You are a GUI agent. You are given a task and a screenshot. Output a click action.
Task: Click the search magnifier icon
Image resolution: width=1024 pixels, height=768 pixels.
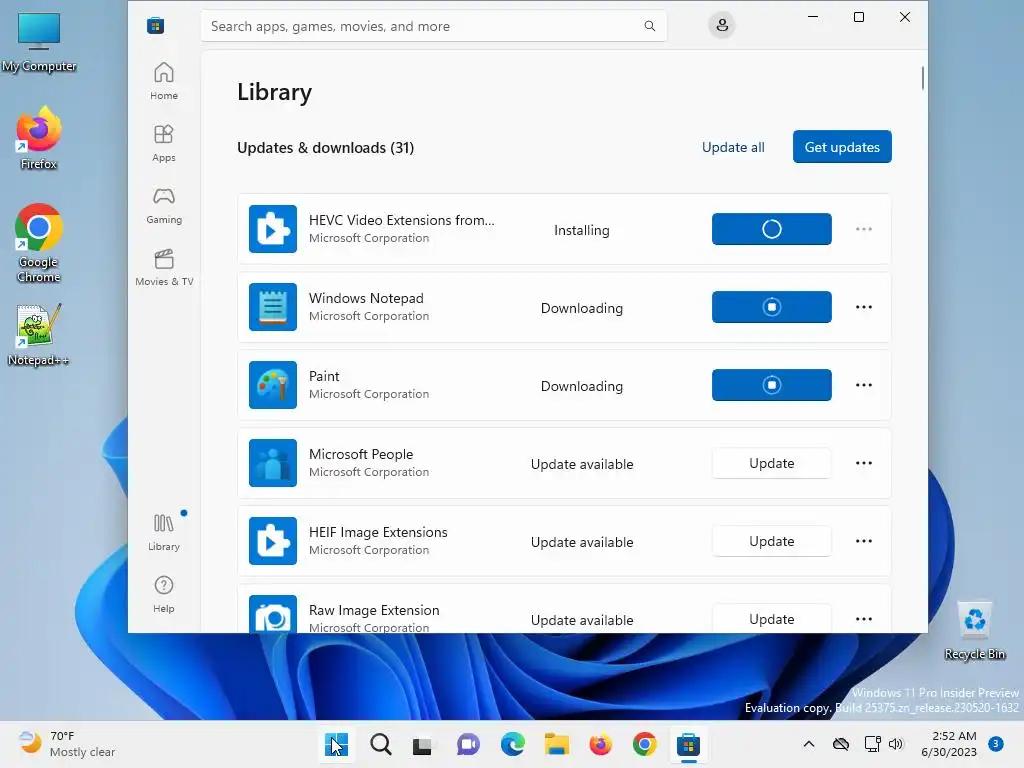[650, 26]
